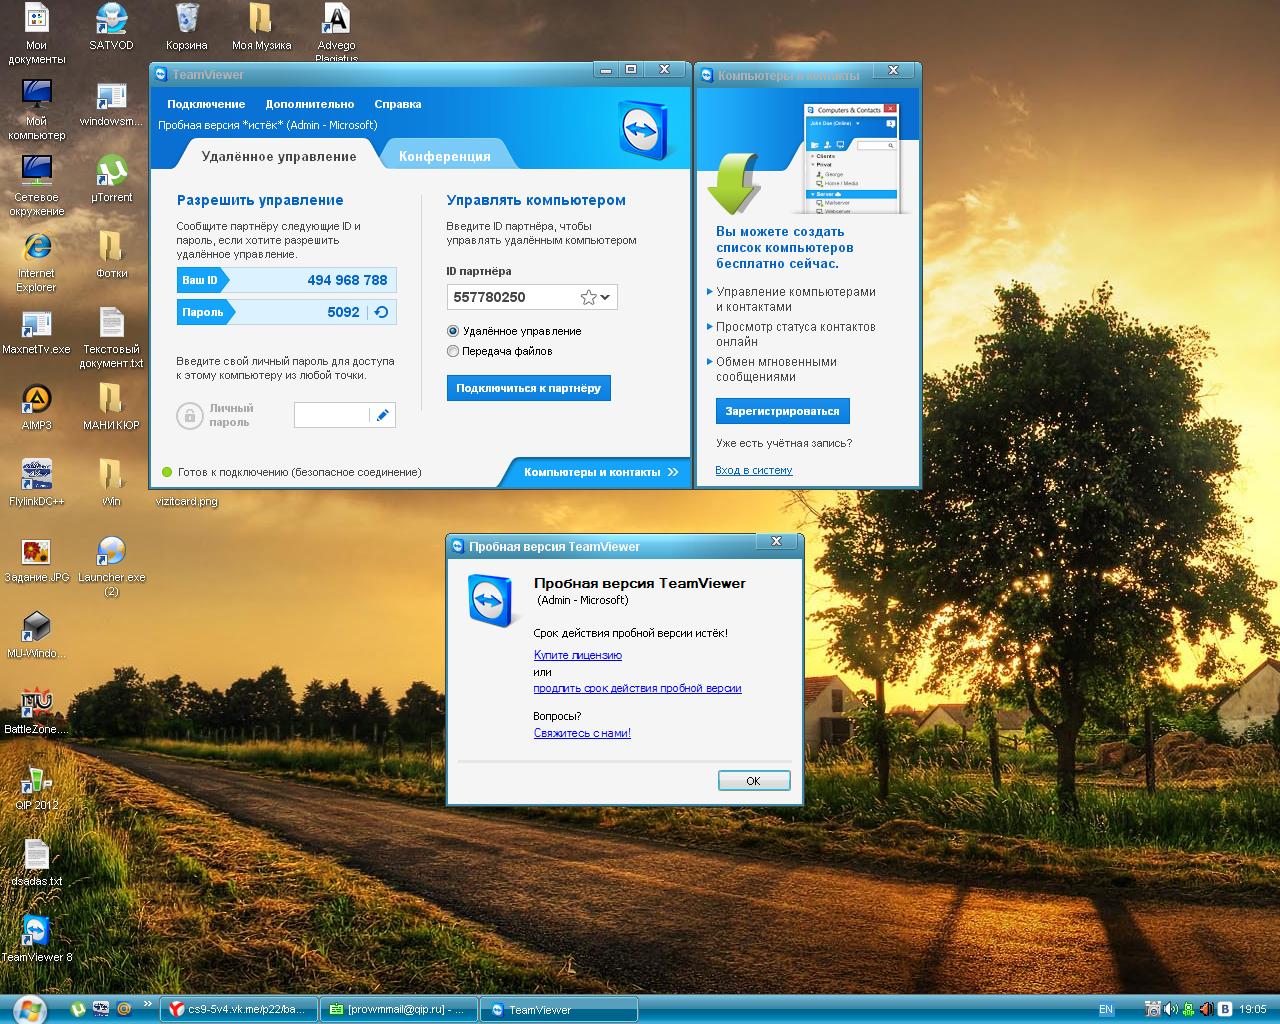The width and height of the screenshot is (1280, 1024).
Task: Open the МАНИКЮР desktop folder
Action: (111, 408)
